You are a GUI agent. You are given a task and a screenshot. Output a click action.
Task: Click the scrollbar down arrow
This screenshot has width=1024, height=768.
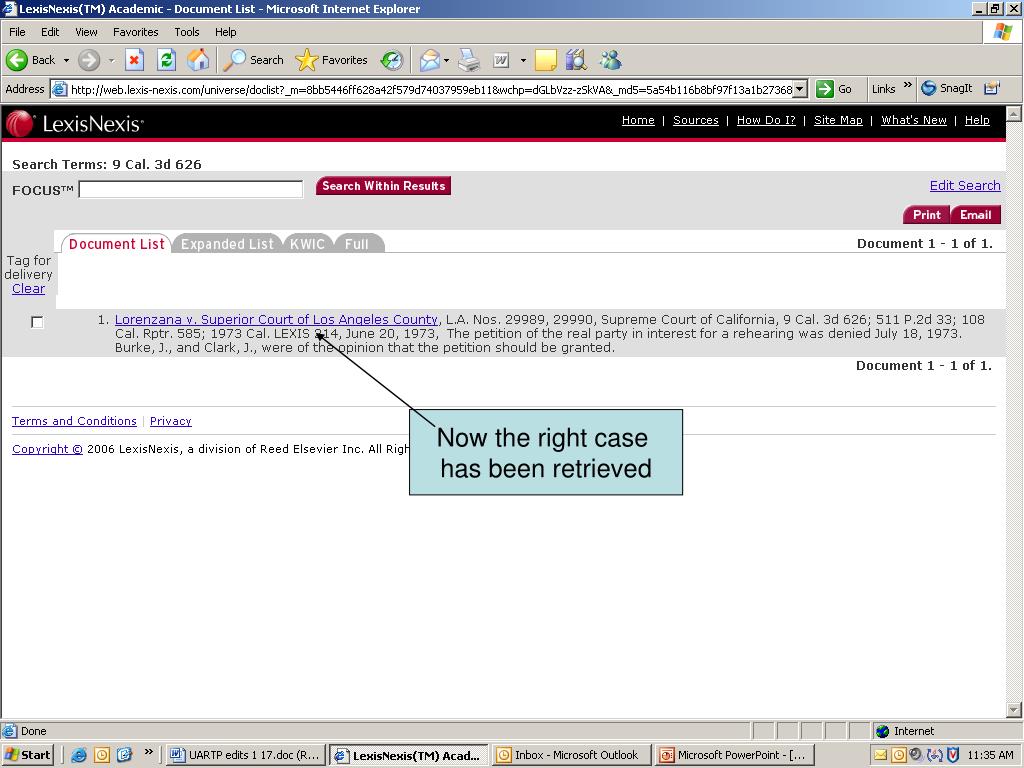[x=1014, y=710]
